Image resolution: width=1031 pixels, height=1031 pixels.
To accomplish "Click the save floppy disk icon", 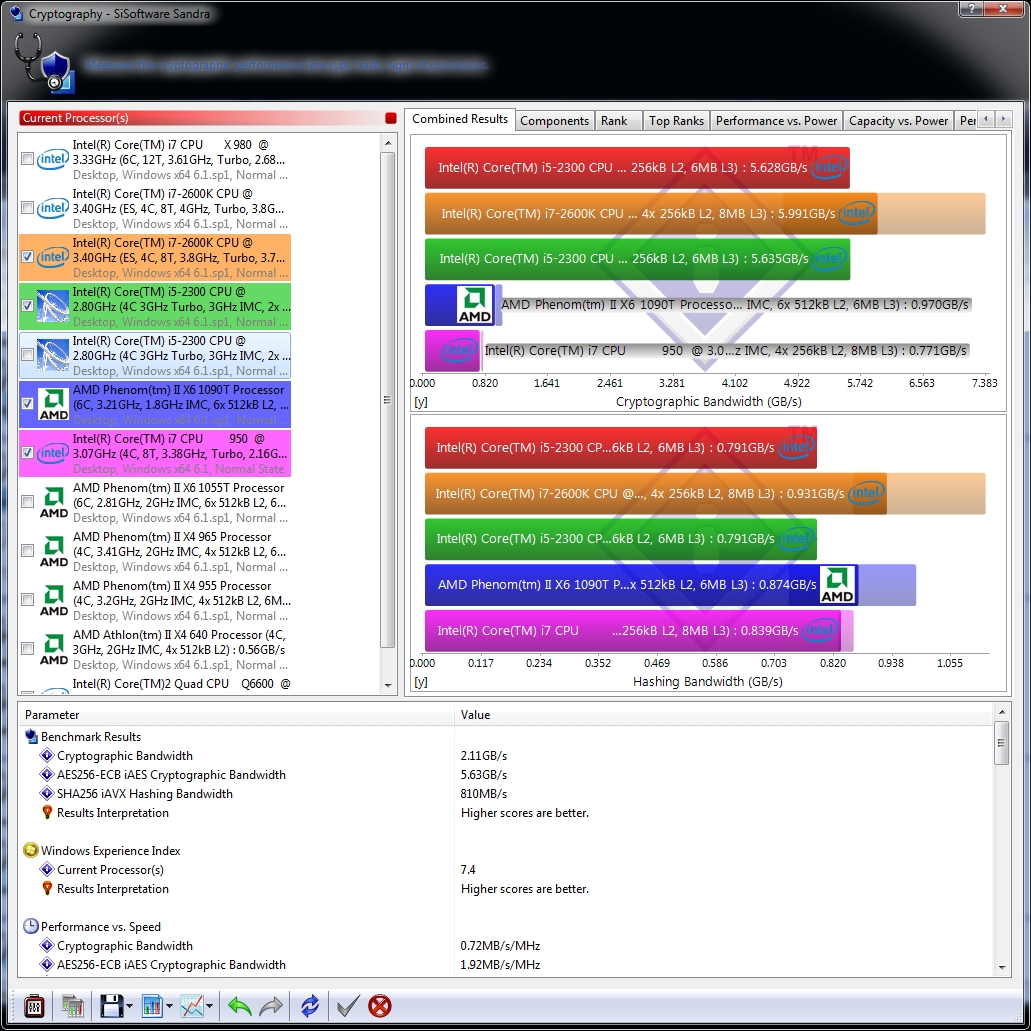I will (x=111, y=1005).
